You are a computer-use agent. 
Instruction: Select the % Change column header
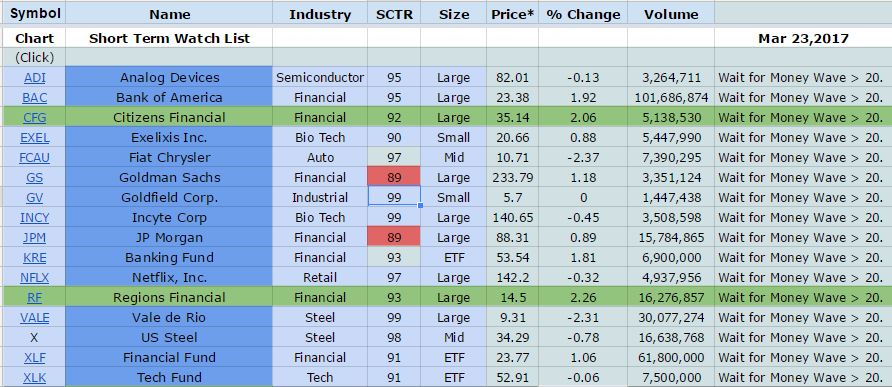[x=583, y=14]
